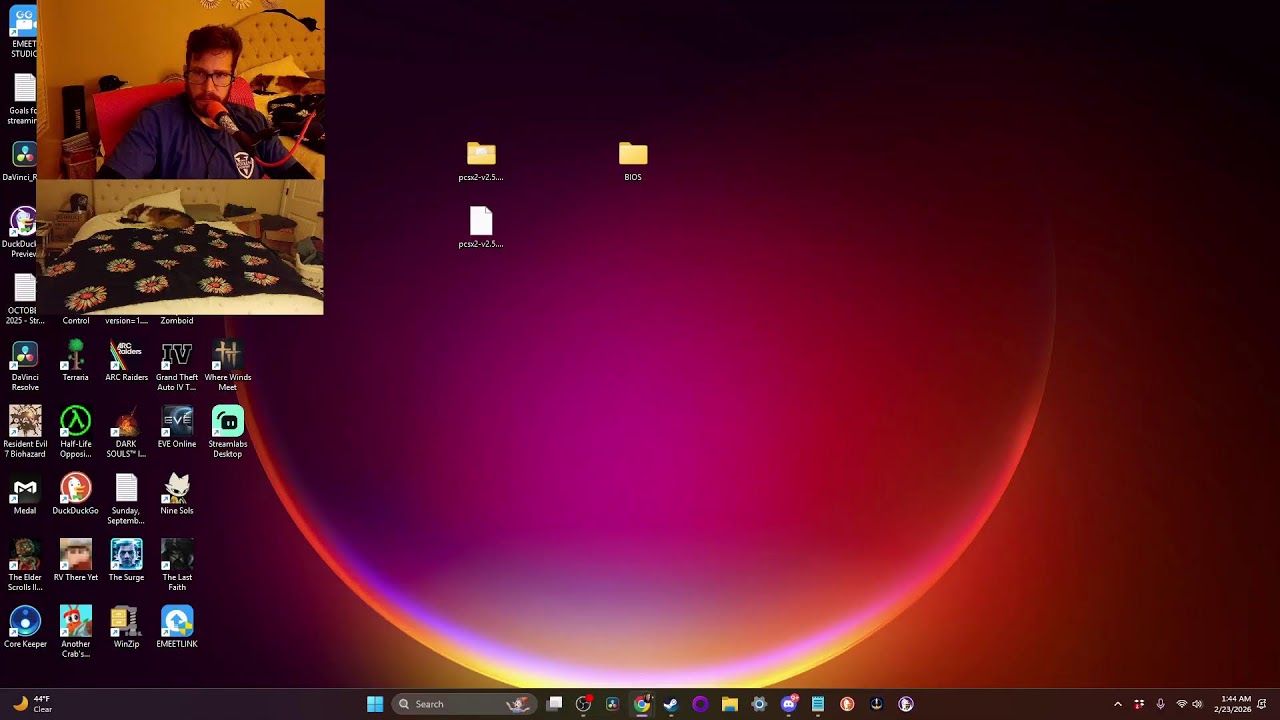
Task: Click the microphone icon in system tray
Action: [1160, 704]
